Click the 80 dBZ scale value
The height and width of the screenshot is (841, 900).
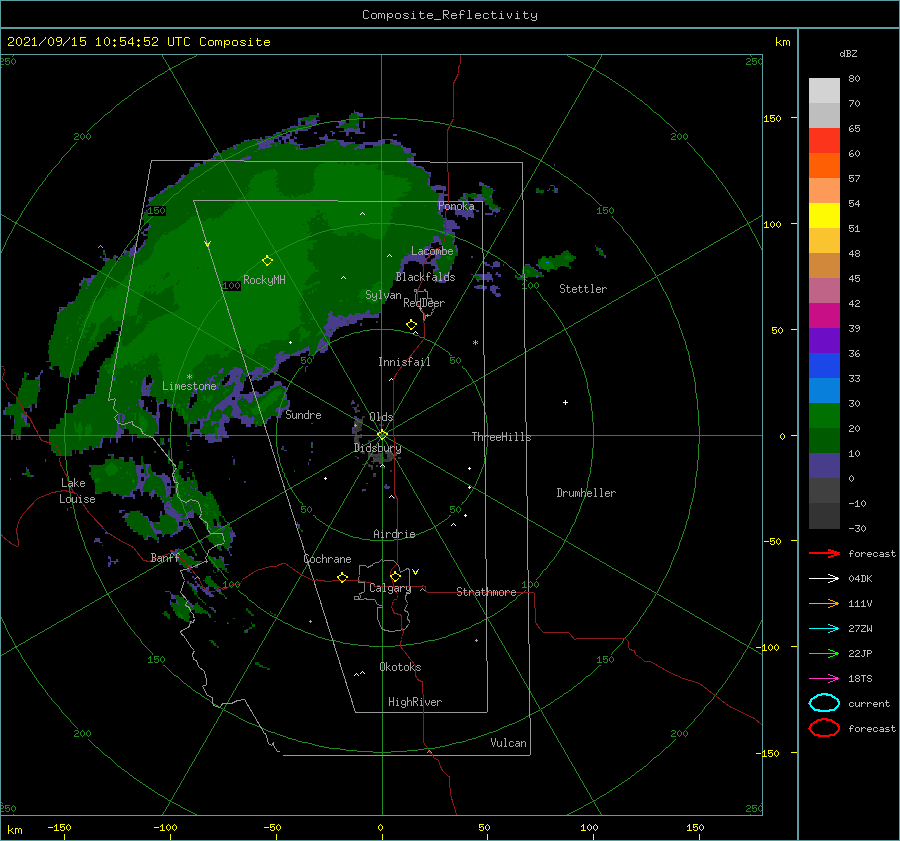coord(854,78)
